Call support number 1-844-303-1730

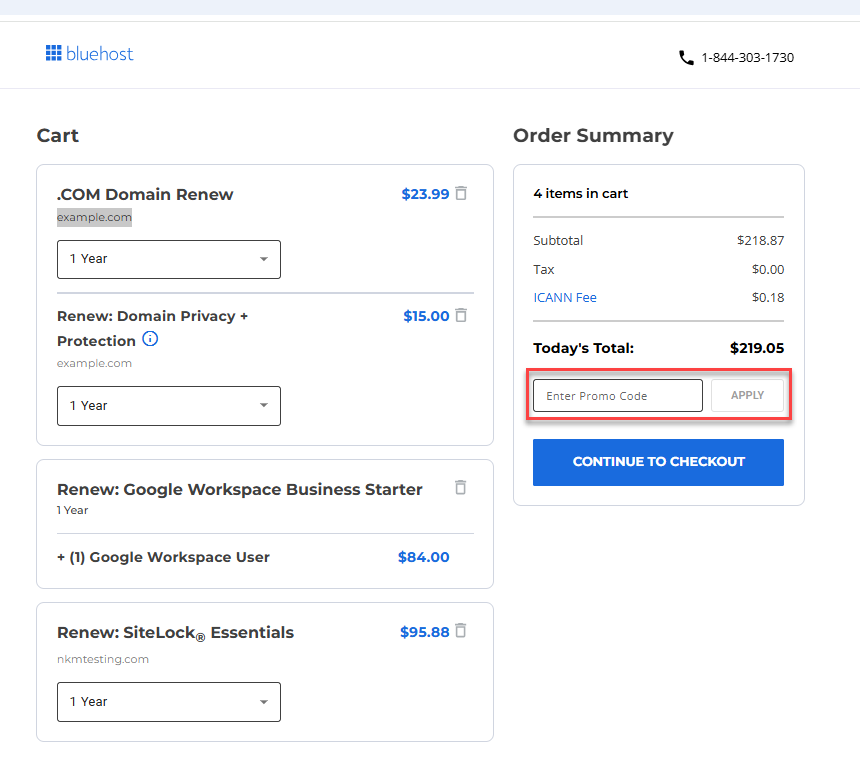point(748,58)
